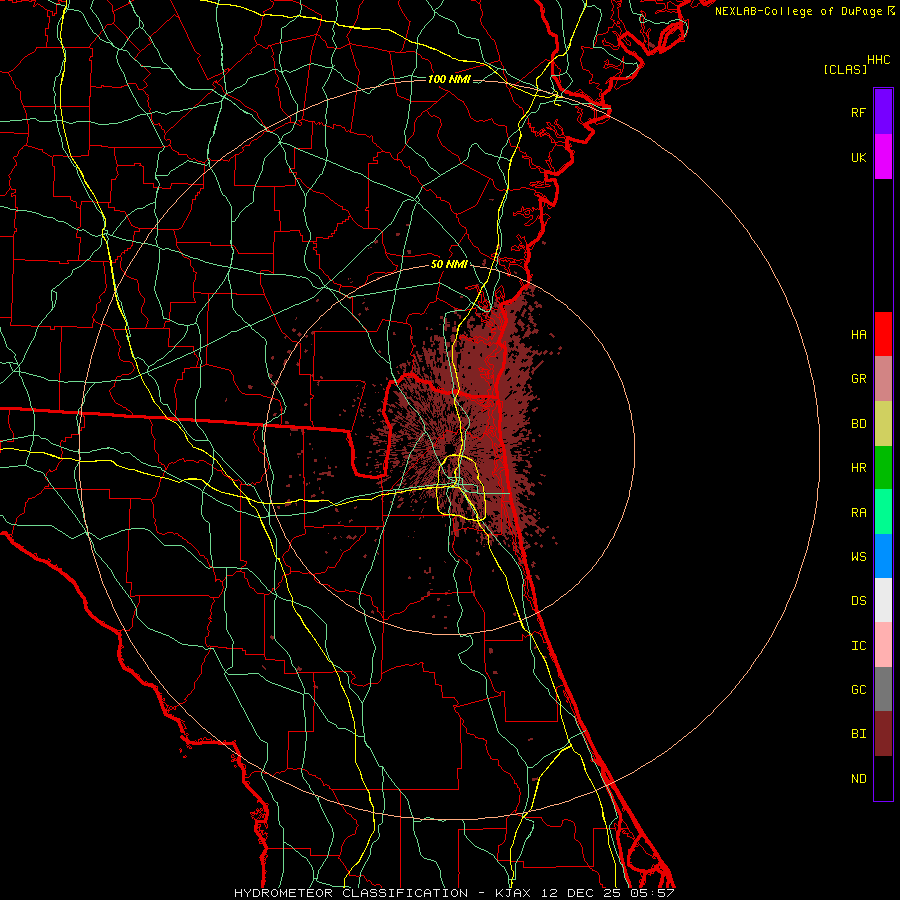Click the BI brown legend swatch
900x900 pixels.
point(883,734)
